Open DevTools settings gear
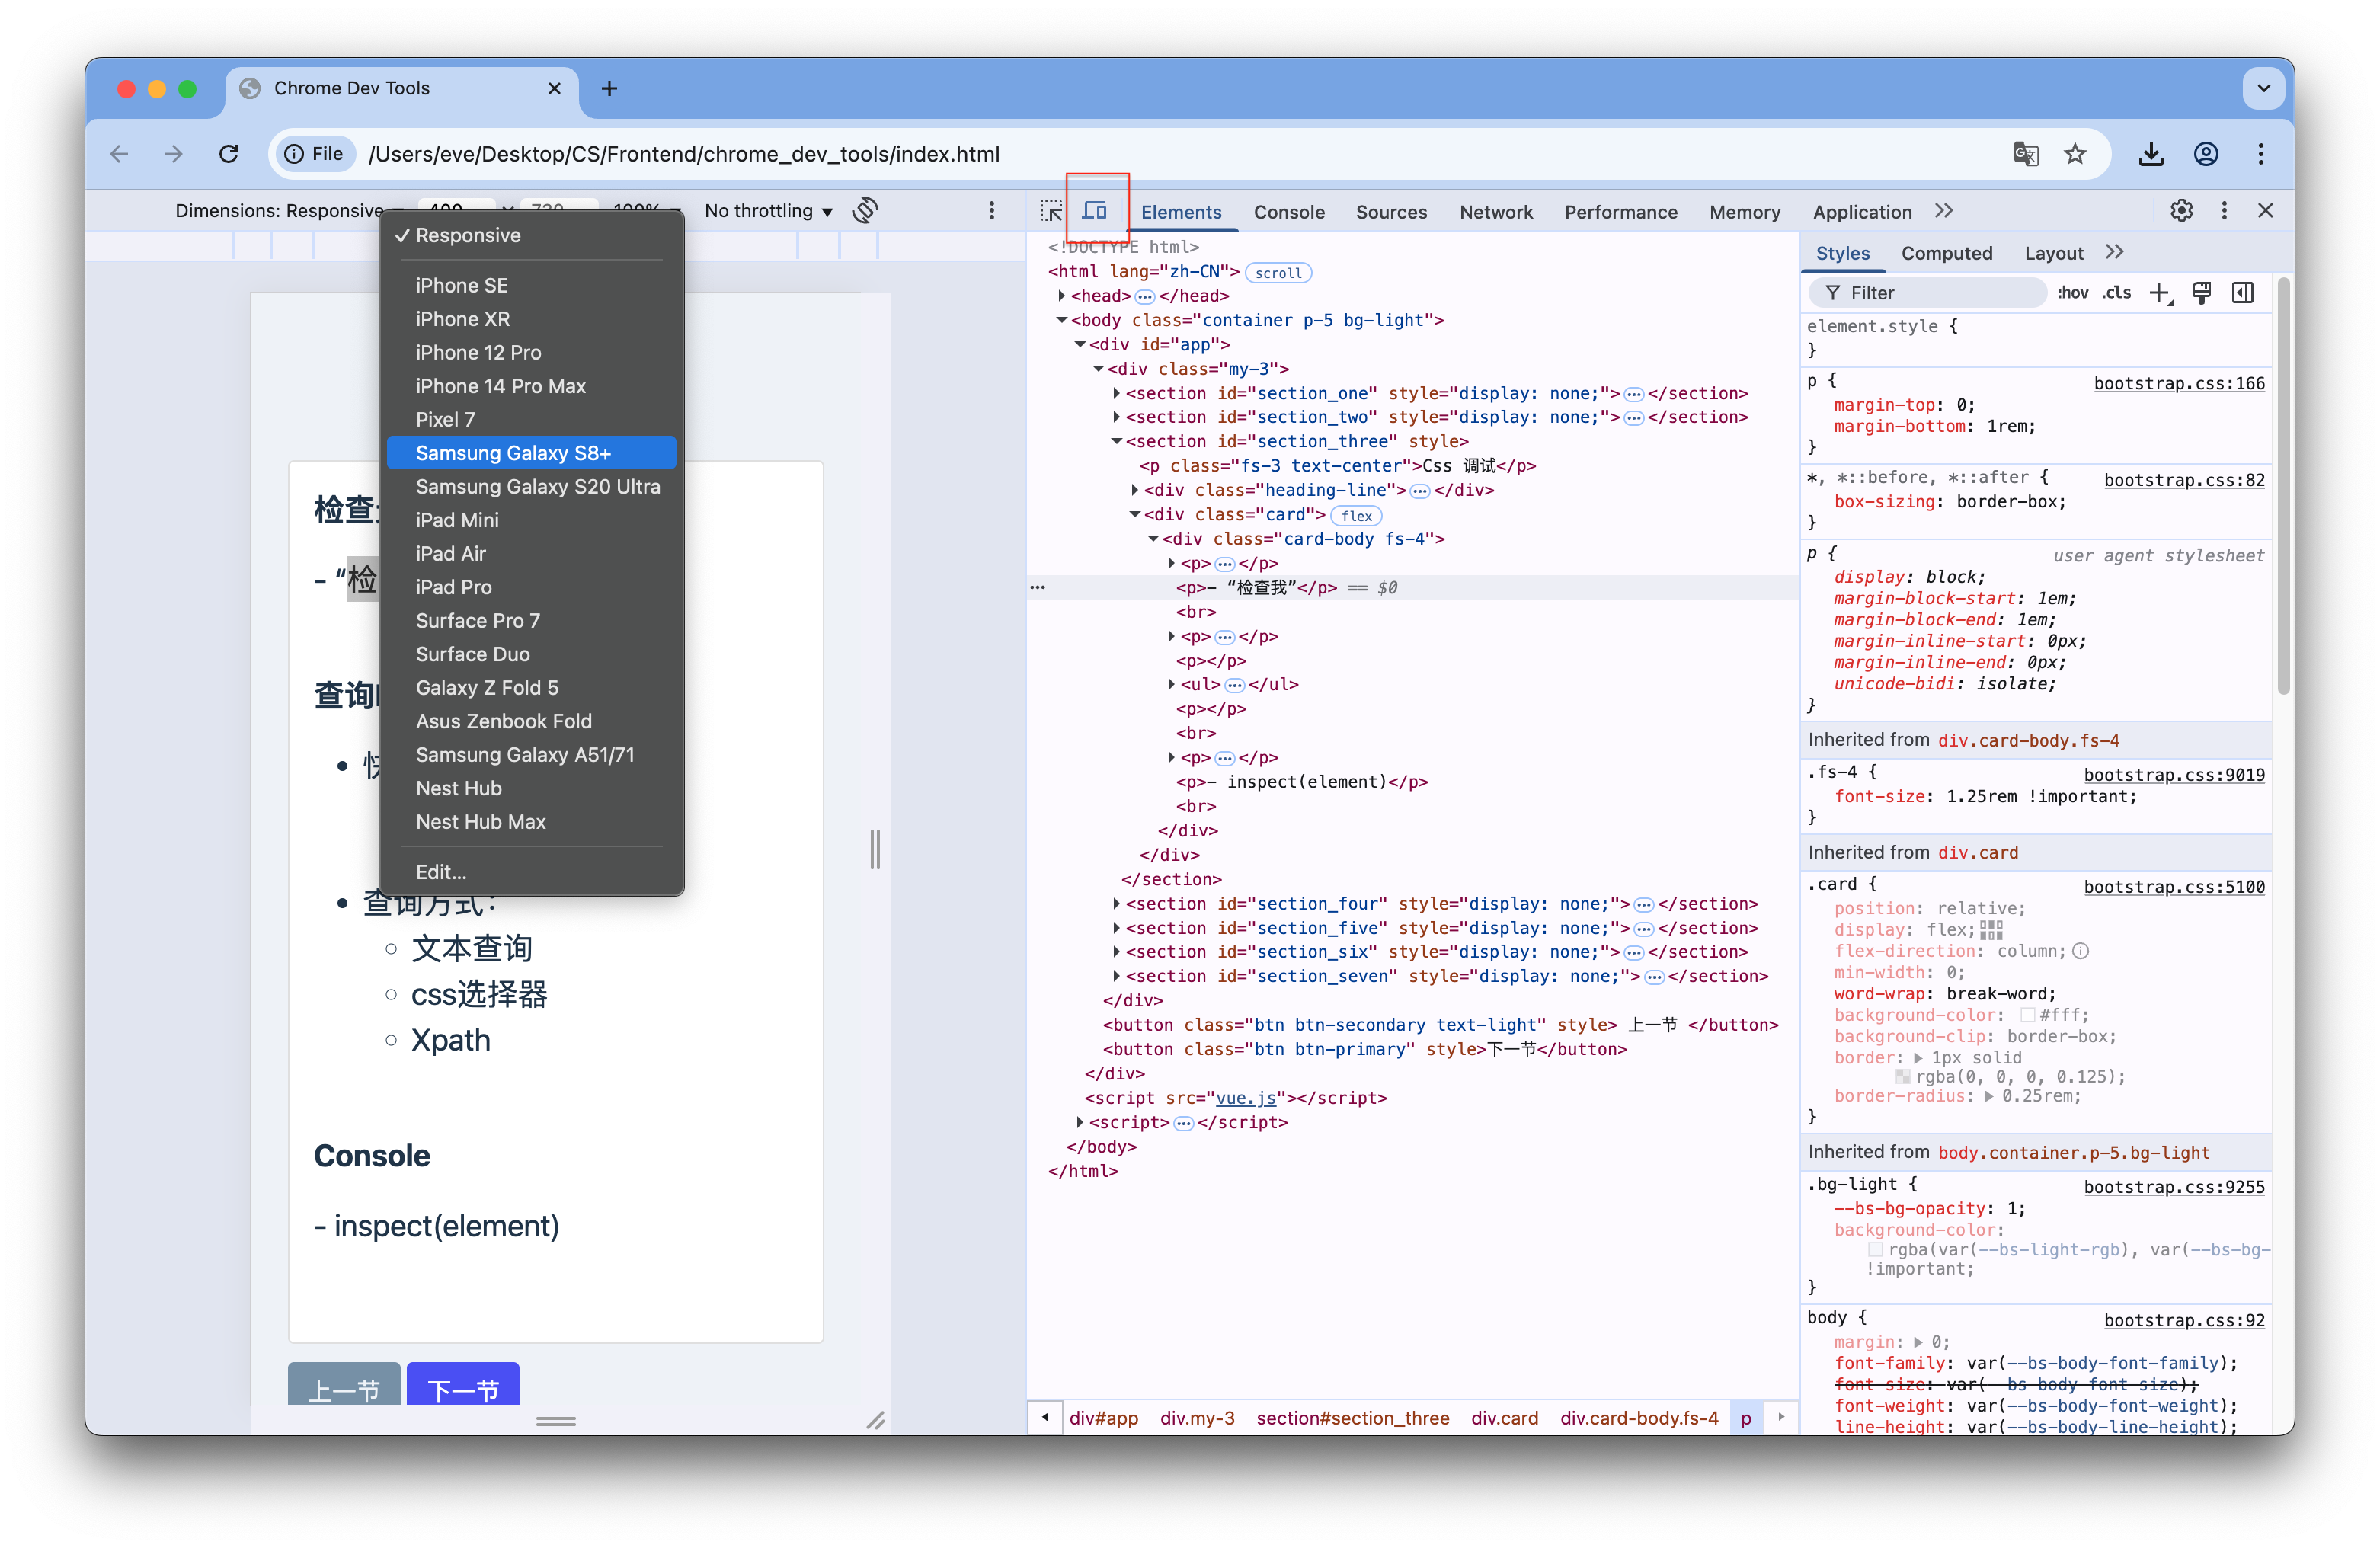Image resolution: width=2380 pixels, height=1548 pixels. click(2182, 211)
